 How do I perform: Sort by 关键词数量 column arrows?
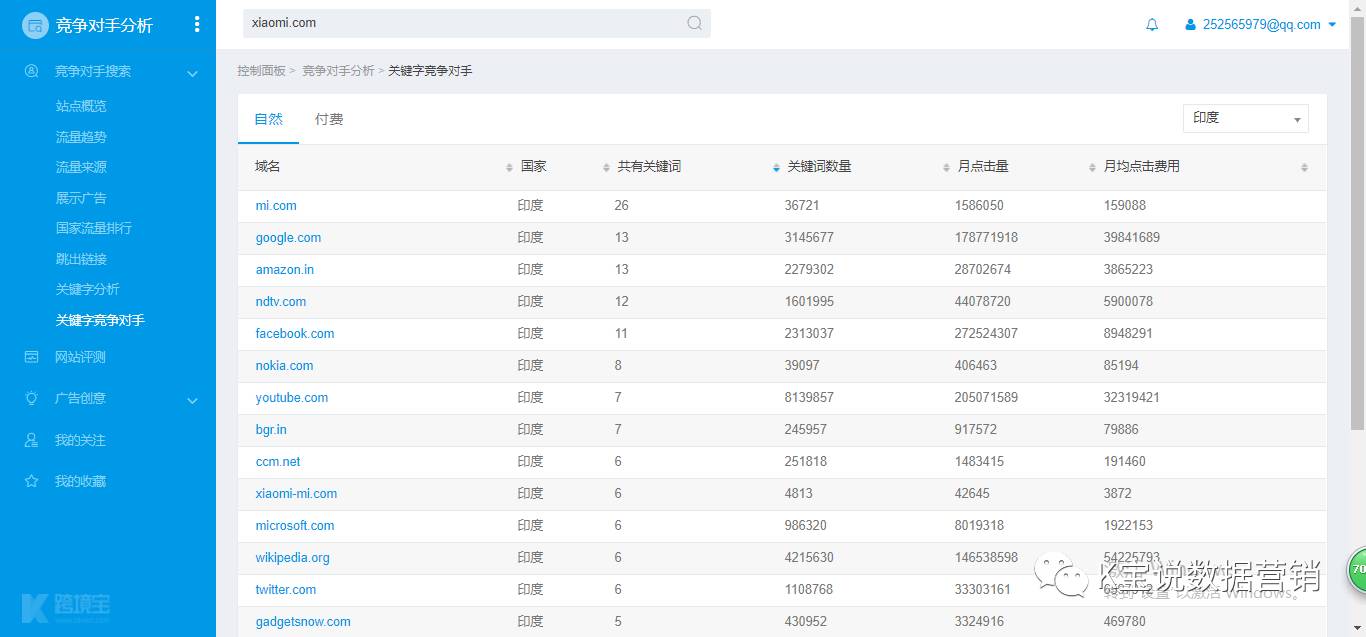coord(946,168)
